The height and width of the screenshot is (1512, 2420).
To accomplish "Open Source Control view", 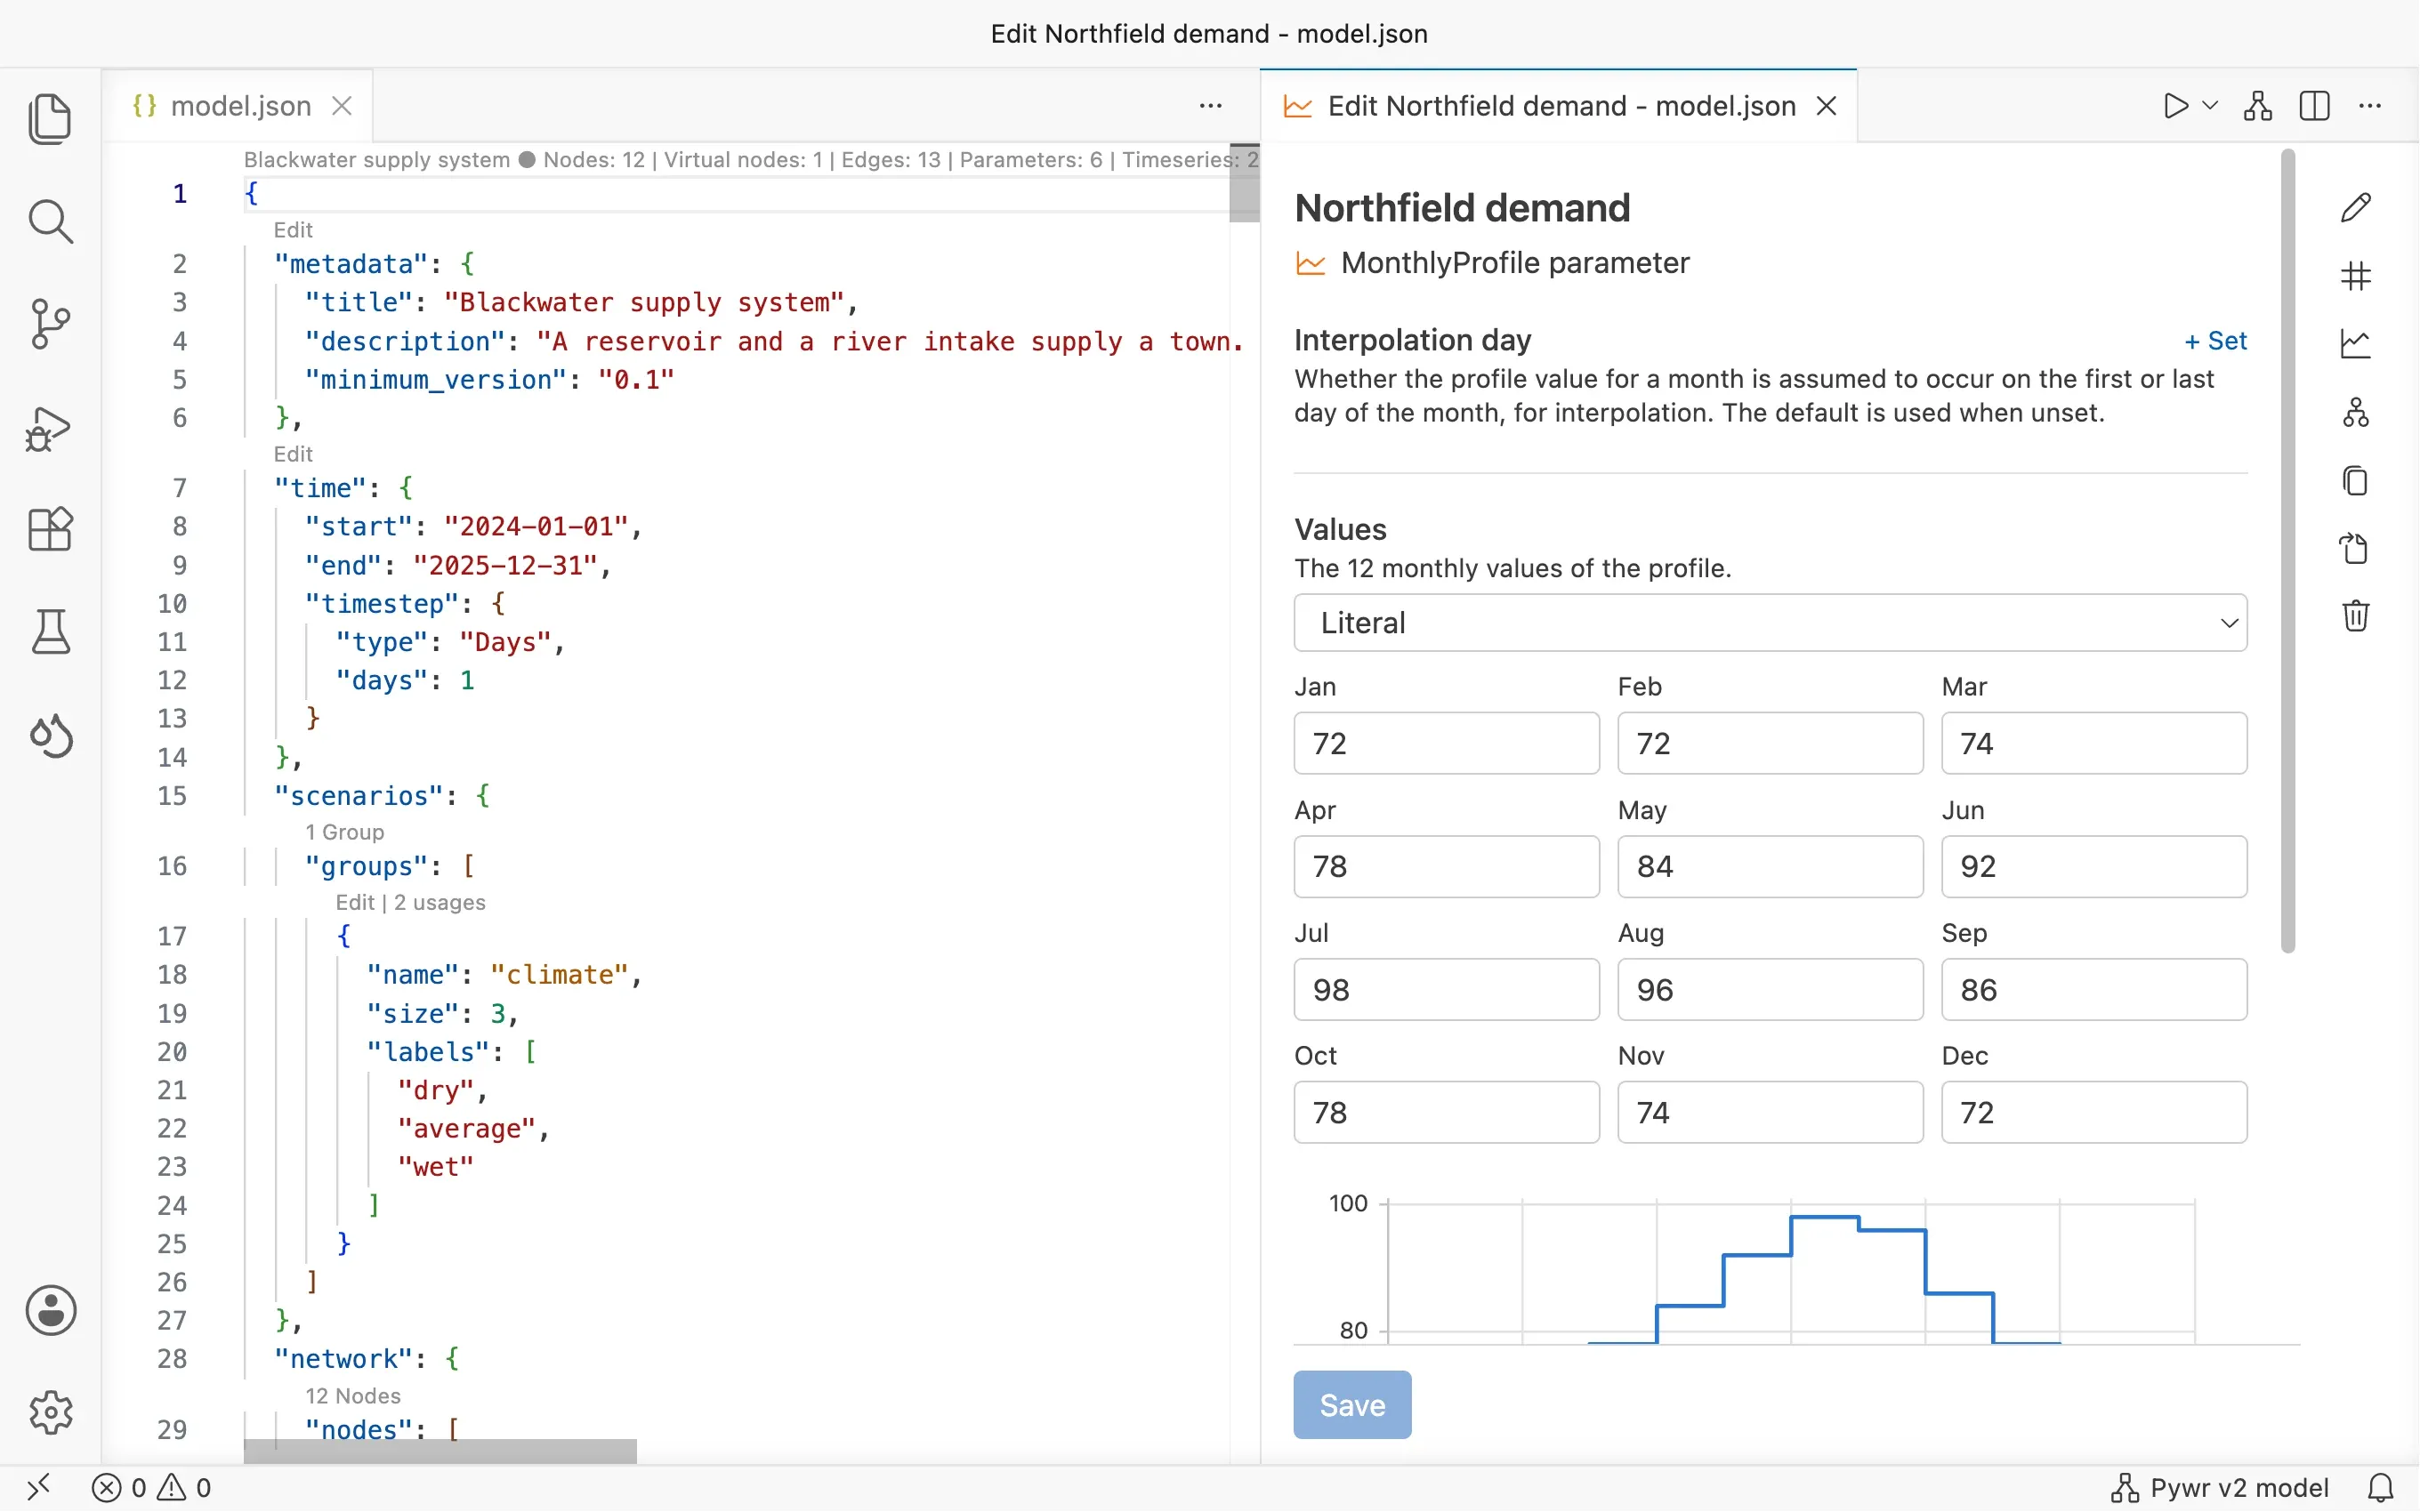I will point(50,325).
